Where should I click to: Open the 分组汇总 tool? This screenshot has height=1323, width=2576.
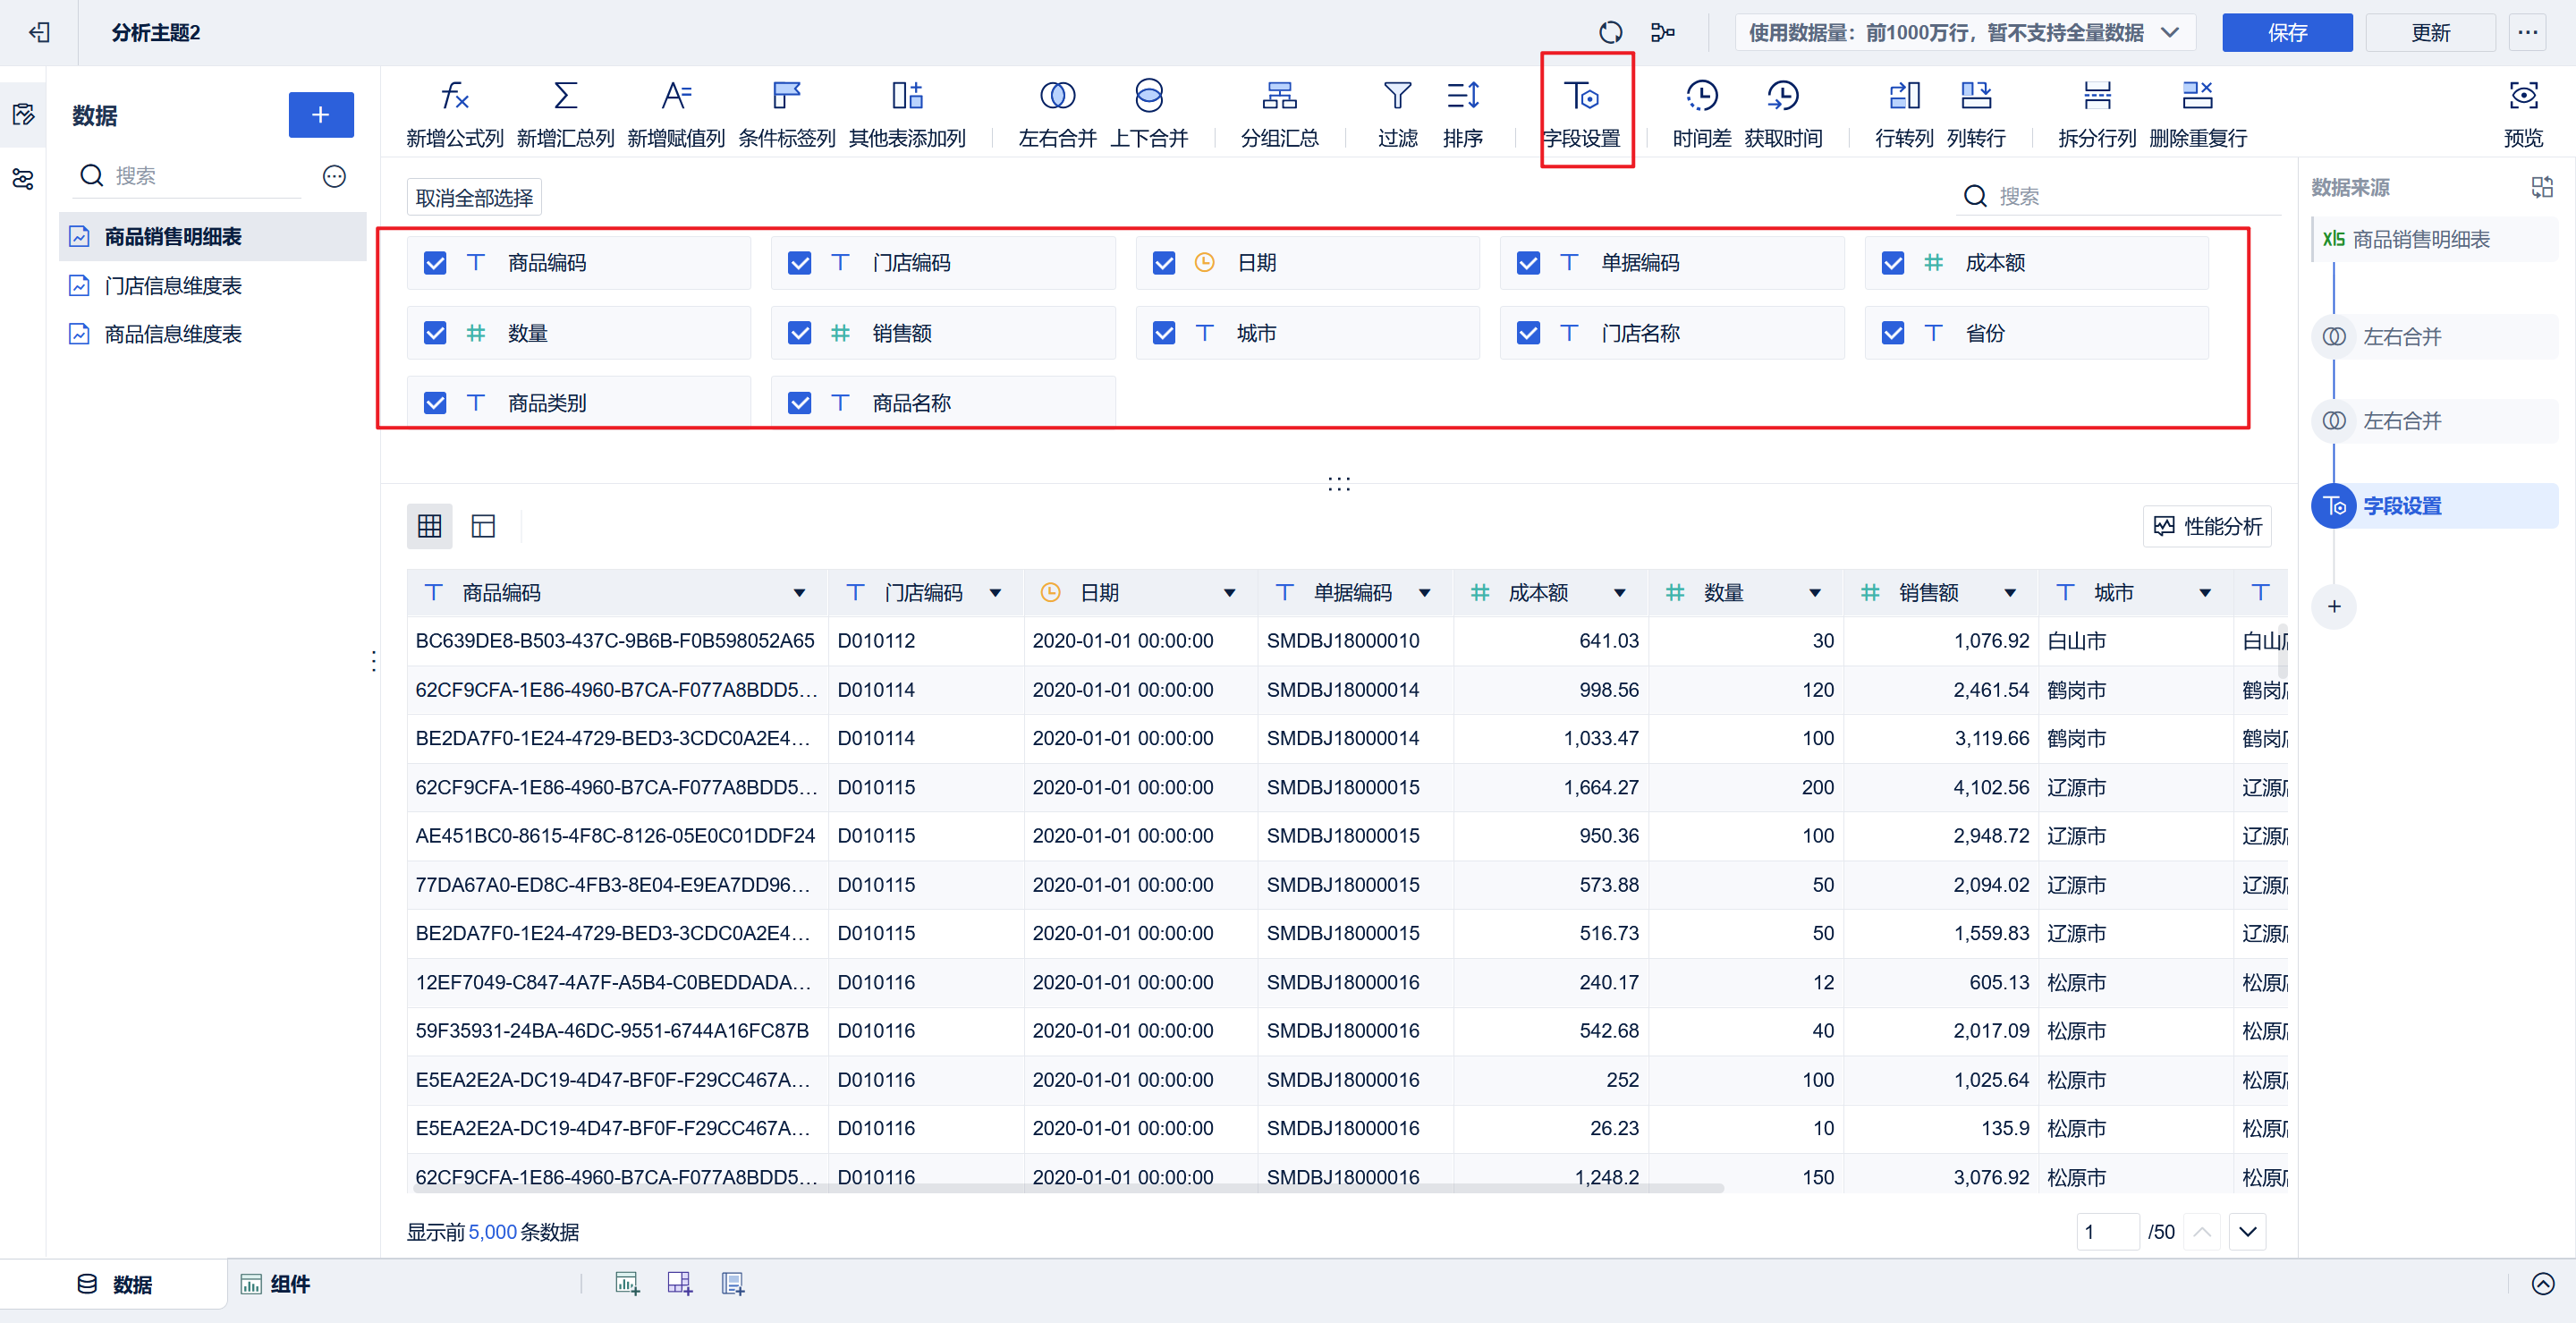coord(1279,97)
